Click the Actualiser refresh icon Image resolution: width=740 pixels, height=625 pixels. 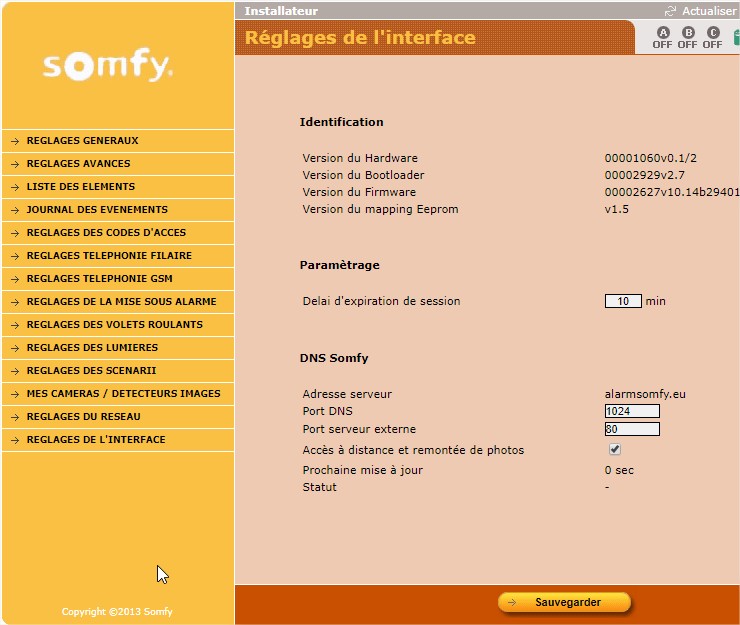[x=670, y=11]
